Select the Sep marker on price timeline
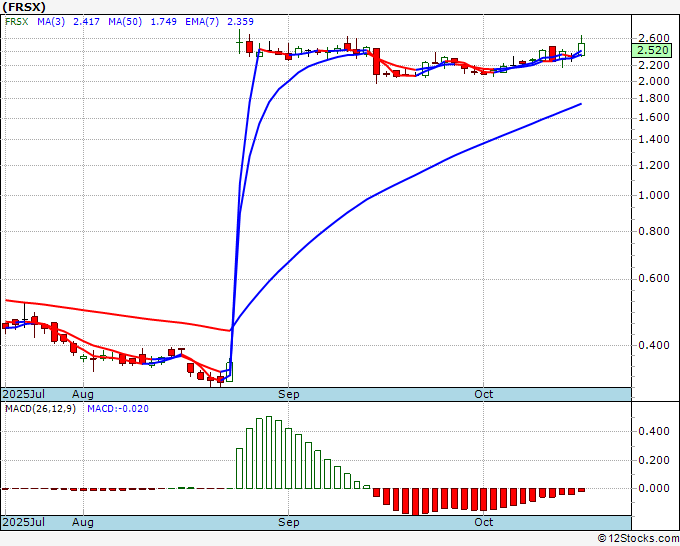 (x=288, y=394)
